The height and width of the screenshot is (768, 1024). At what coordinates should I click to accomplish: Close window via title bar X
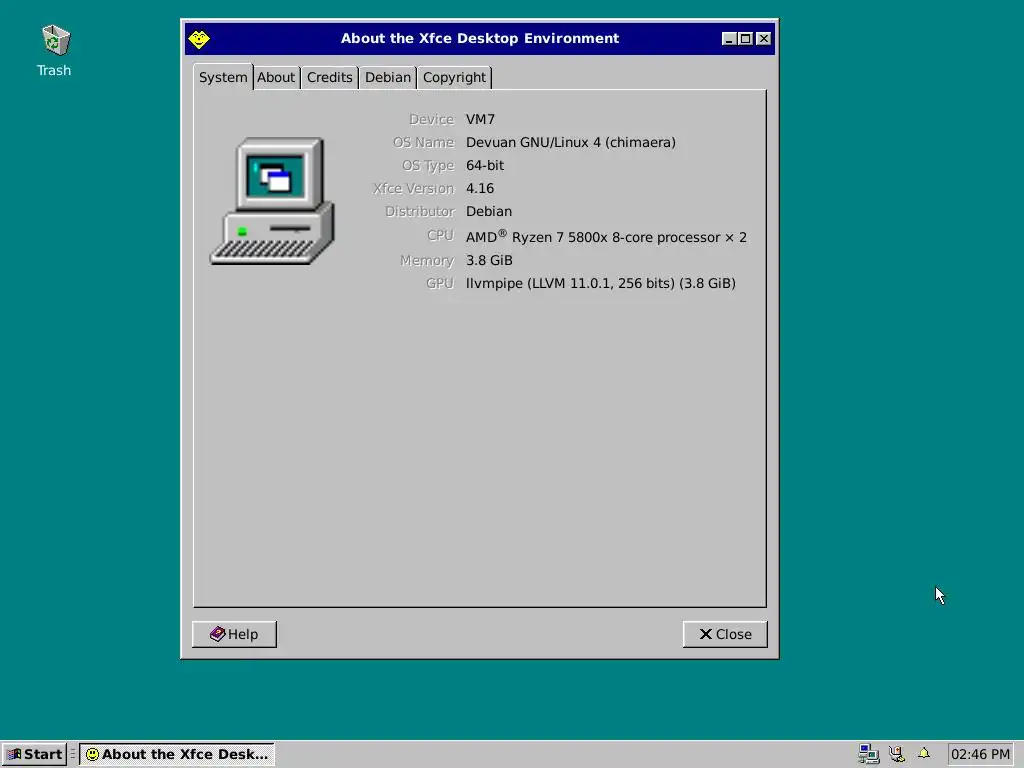tap(763, 39)
